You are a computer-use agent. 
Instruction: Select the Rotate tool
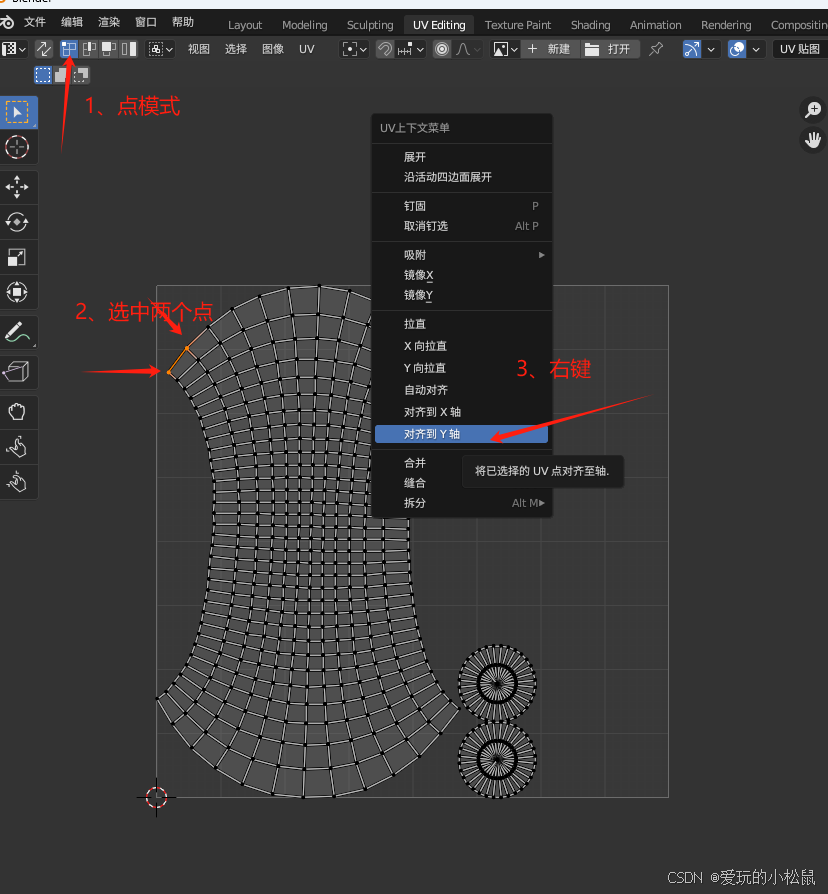click(18, 222)
